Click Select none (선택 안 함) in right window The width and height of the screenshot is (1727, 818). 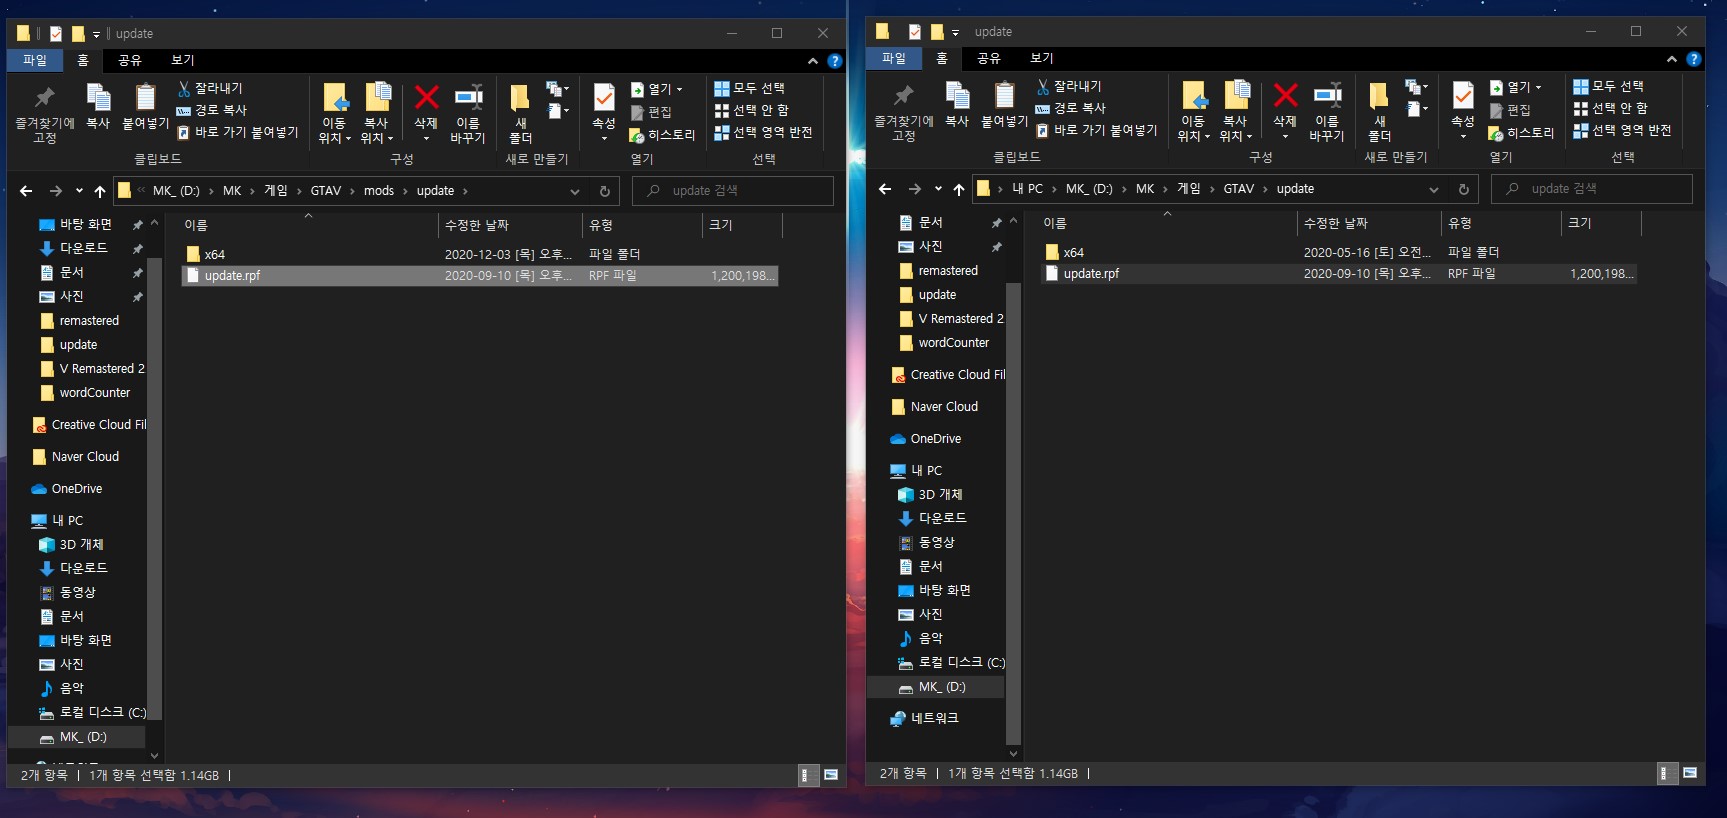click(1610, 108)
